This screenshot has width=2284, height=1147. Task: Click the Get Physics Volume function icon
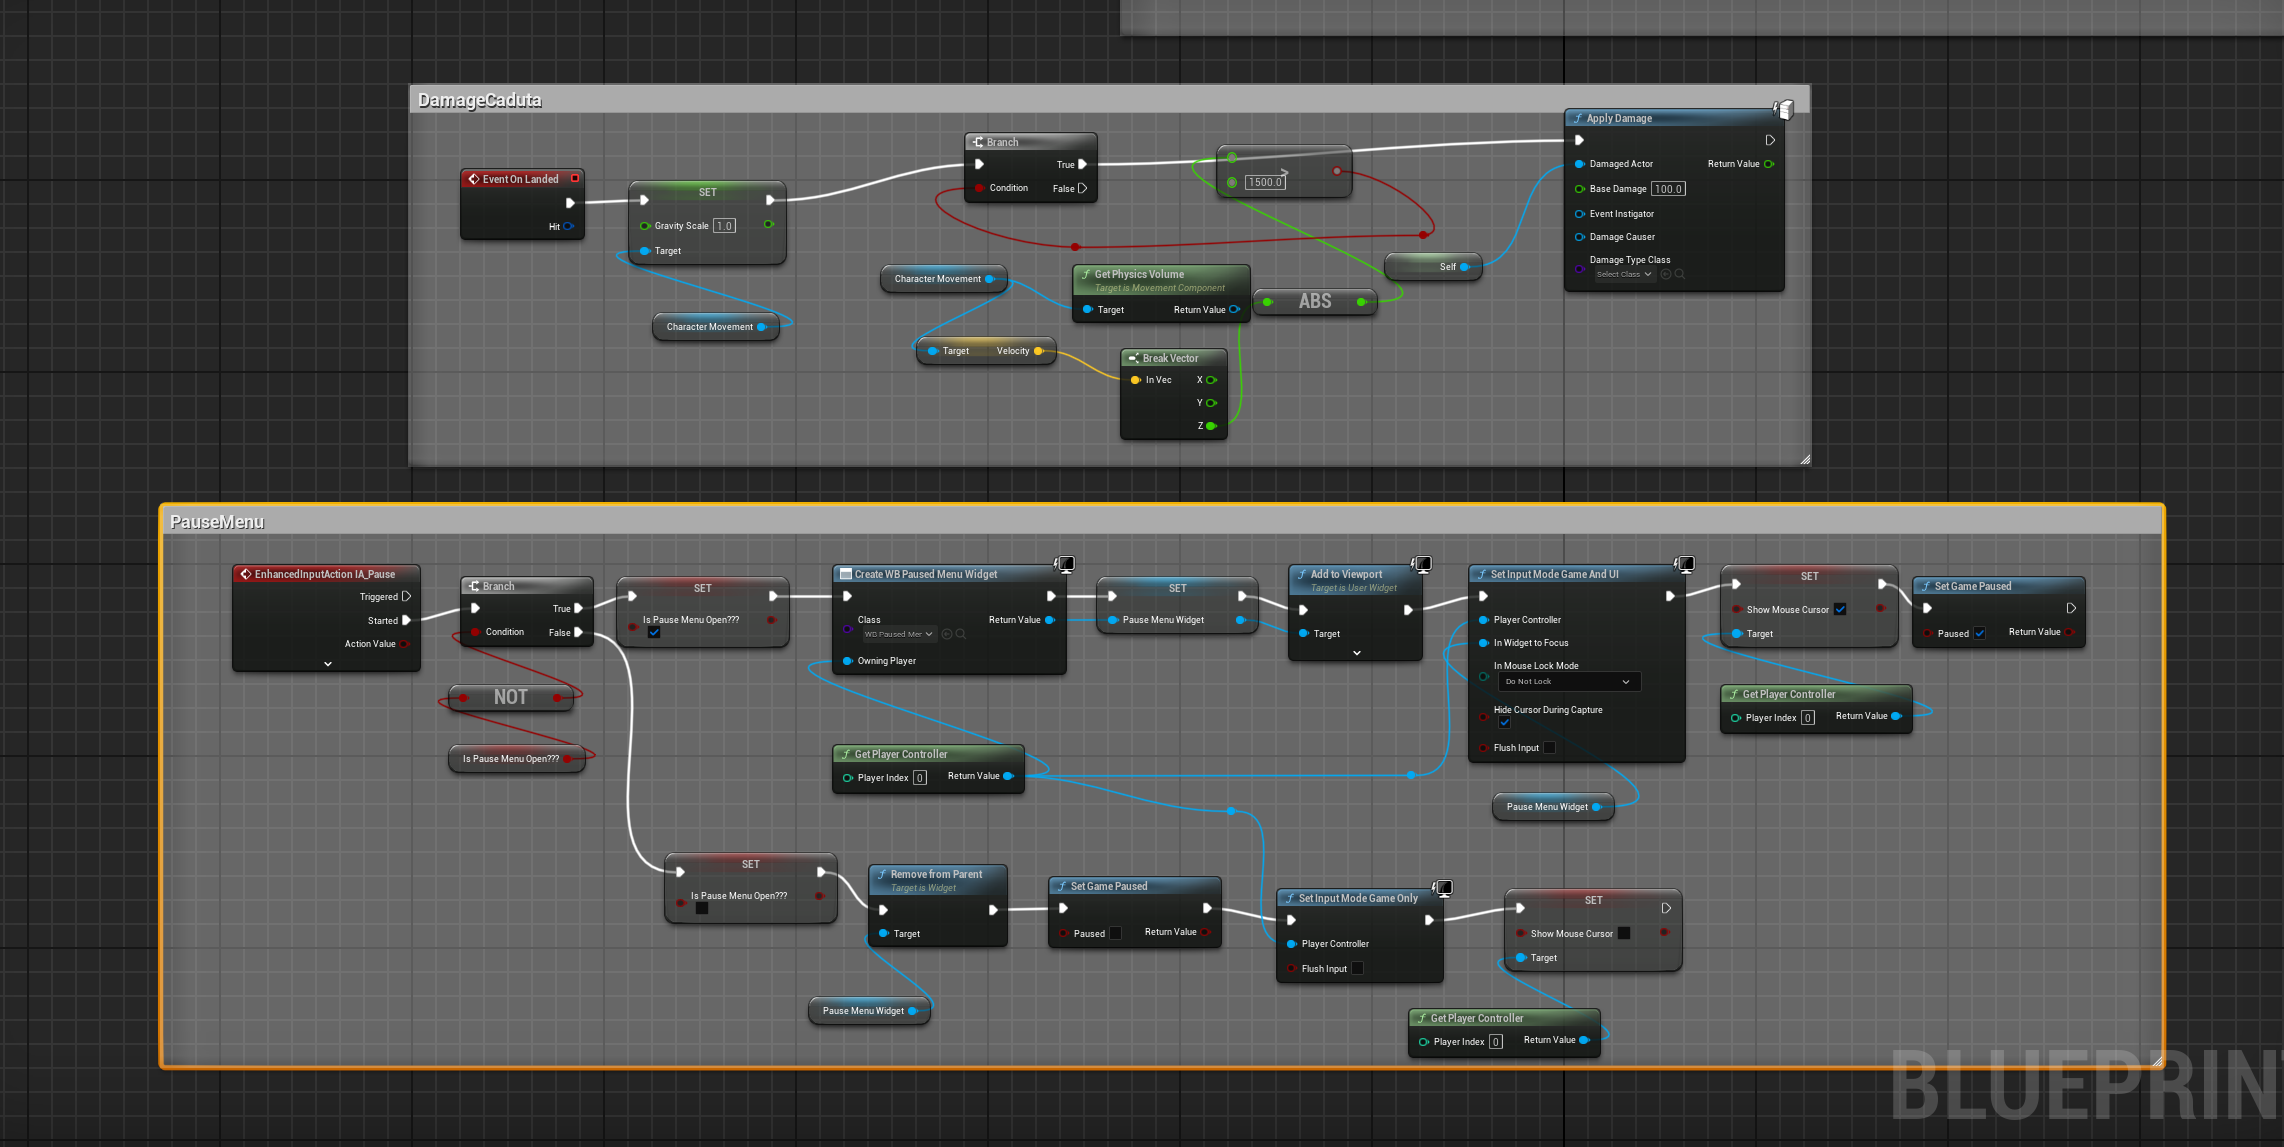(1086, 274)
